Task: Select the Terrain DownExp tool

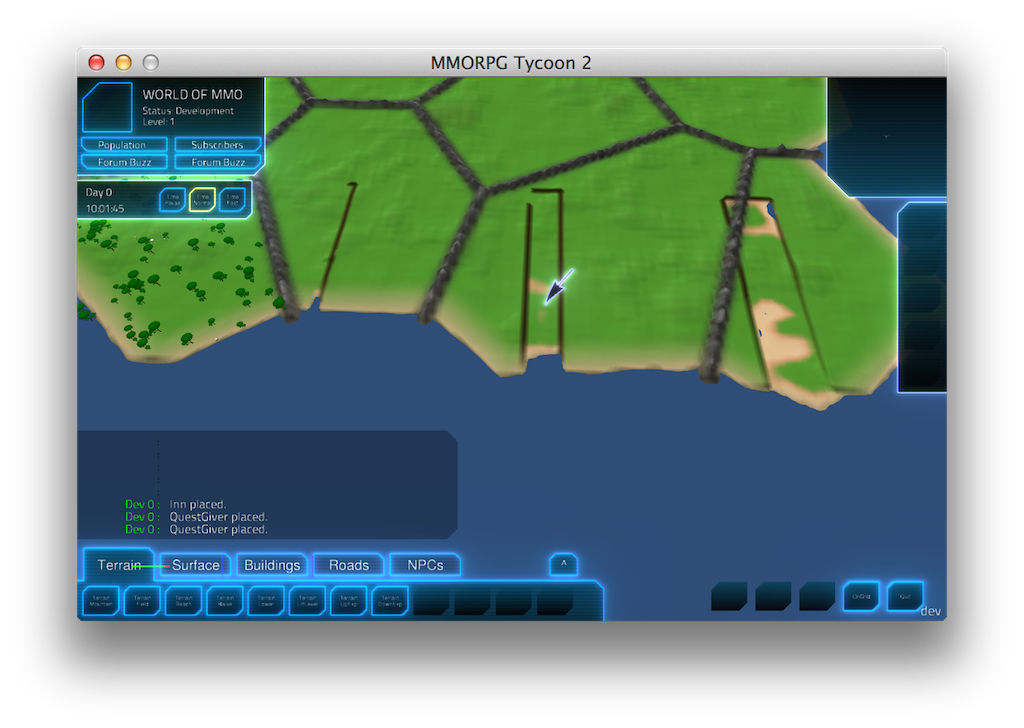Action: pyautogui.click(x=390, y=601)
